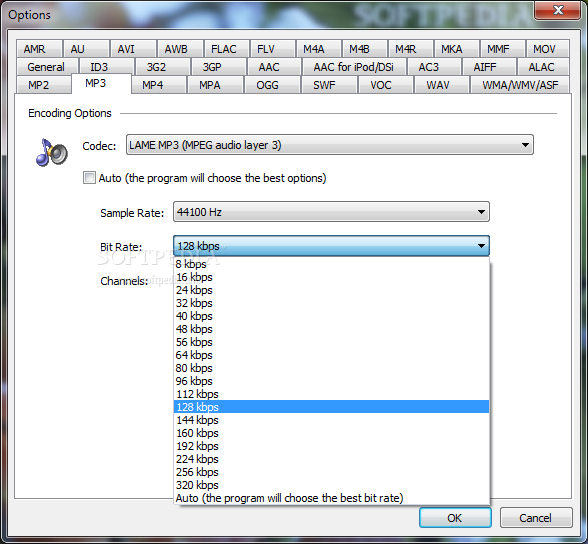Click the Cancel button
This screenshot has height=544, width=588.
pos(536,518)
